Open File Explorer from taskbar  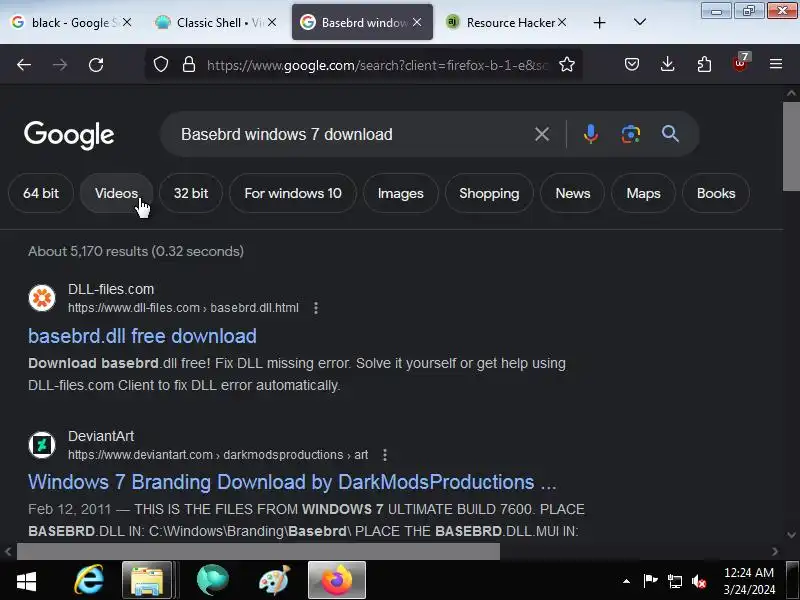click(147, 580)
